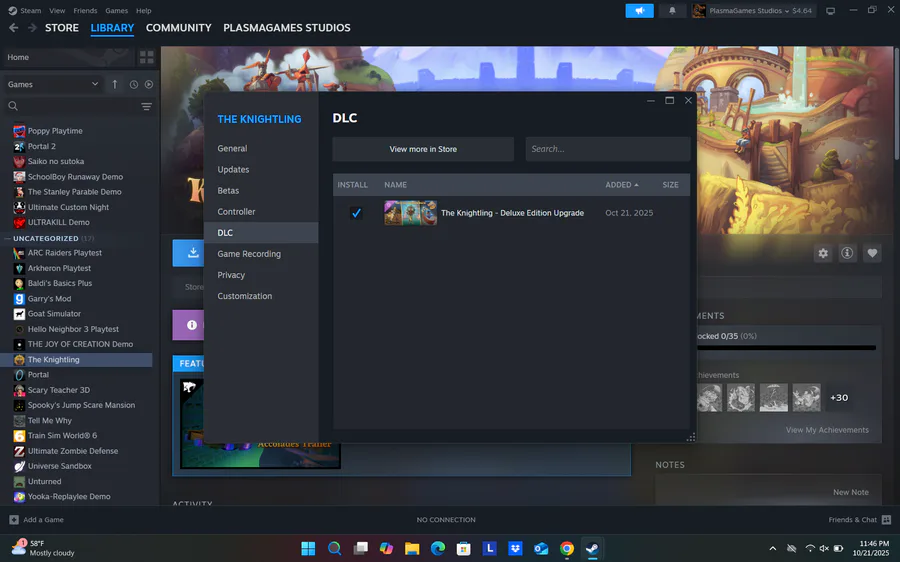900x562 pixels.
Task: Click View more in Store button
Action: click(x=423, y=149)
